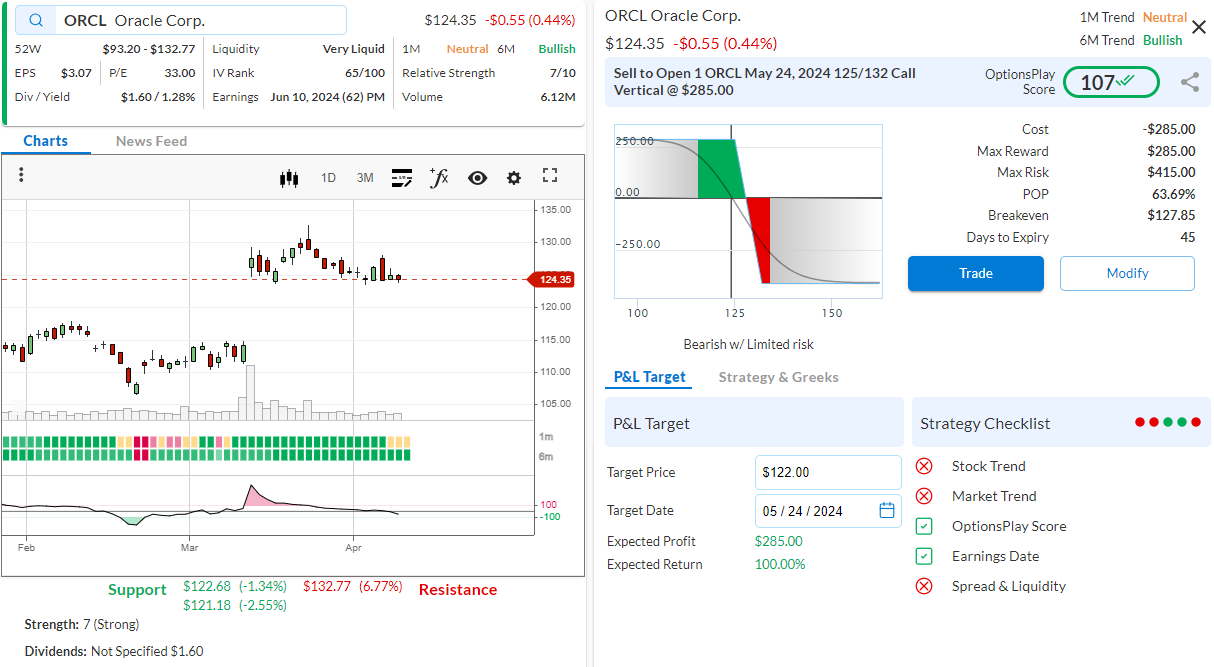The image size is (1214, 667).
Task: Change candlestick chart type
Action: [x=289, y=178]
